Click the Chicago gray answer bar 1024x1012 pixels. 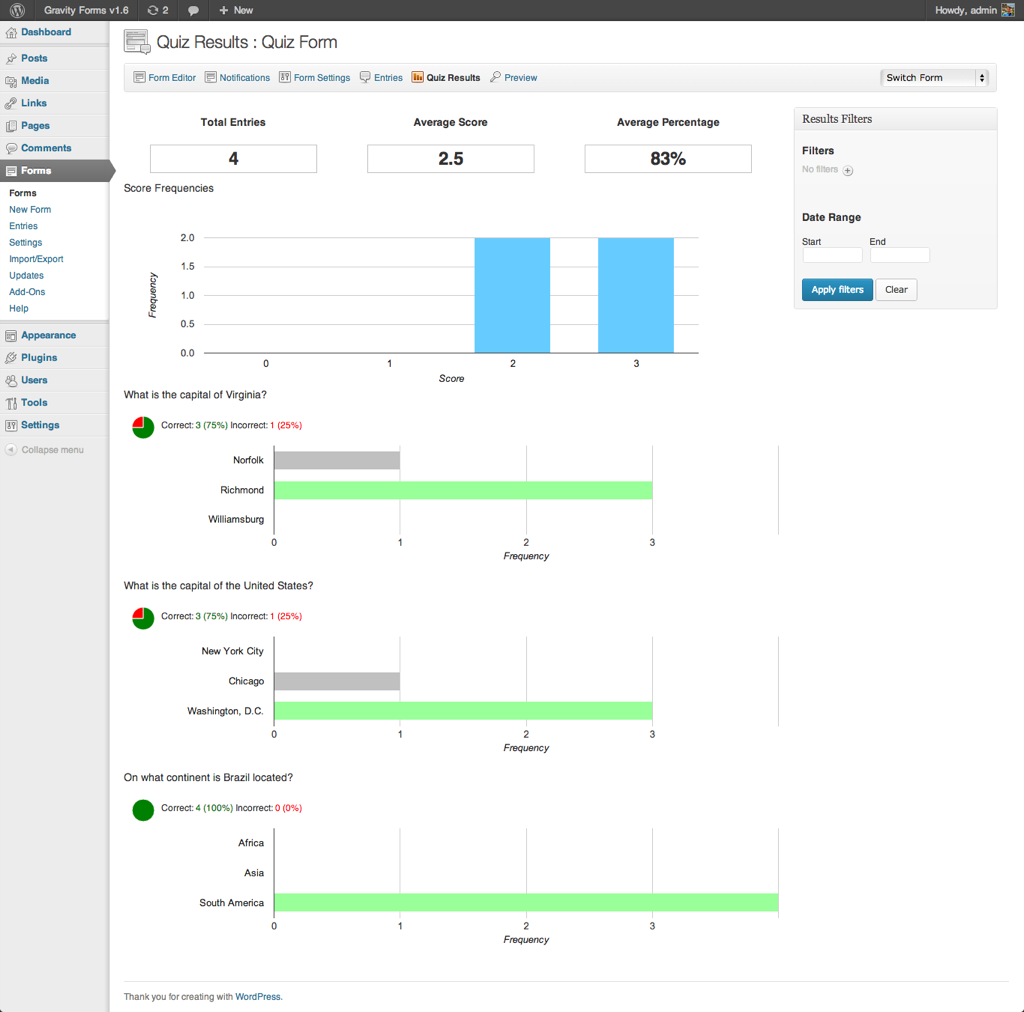click(337, 681)
